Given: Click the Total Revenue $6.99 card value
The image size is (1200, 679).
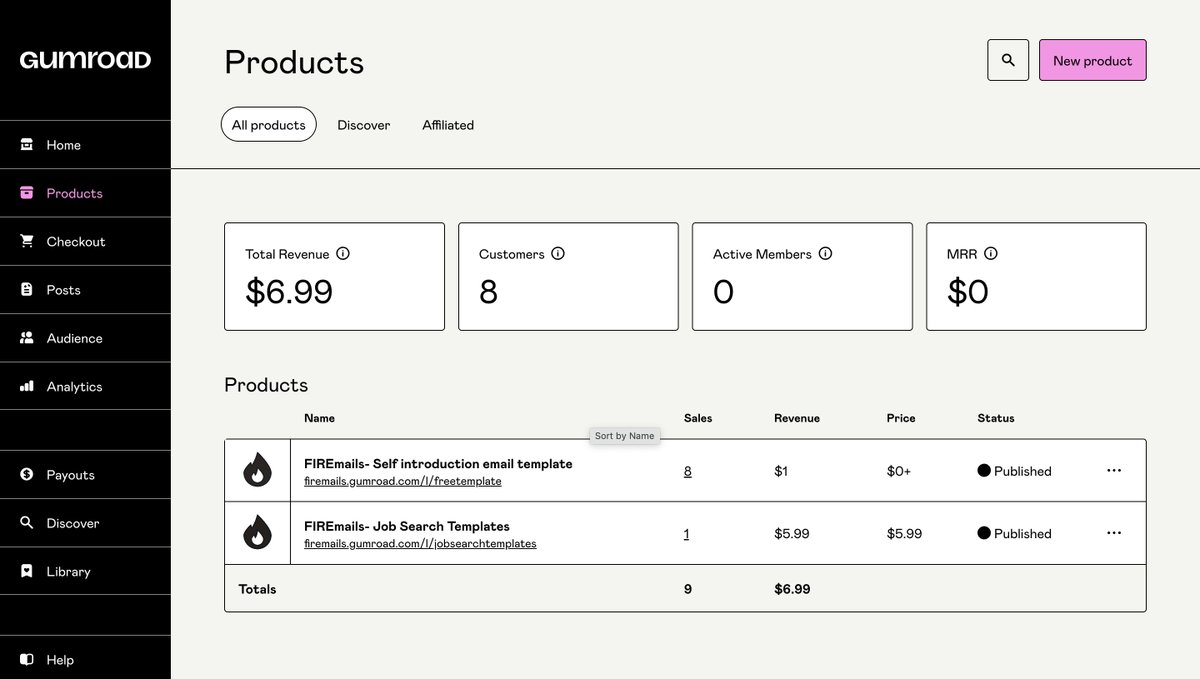Looking at the screenshot, I should tap(289, 292).
